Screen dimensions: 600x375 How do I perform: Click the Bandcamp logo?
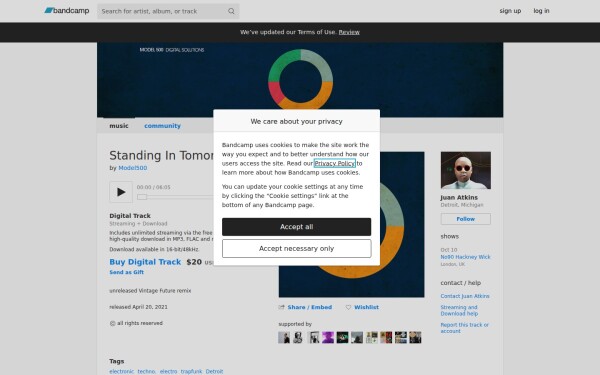tap(67, 11)
